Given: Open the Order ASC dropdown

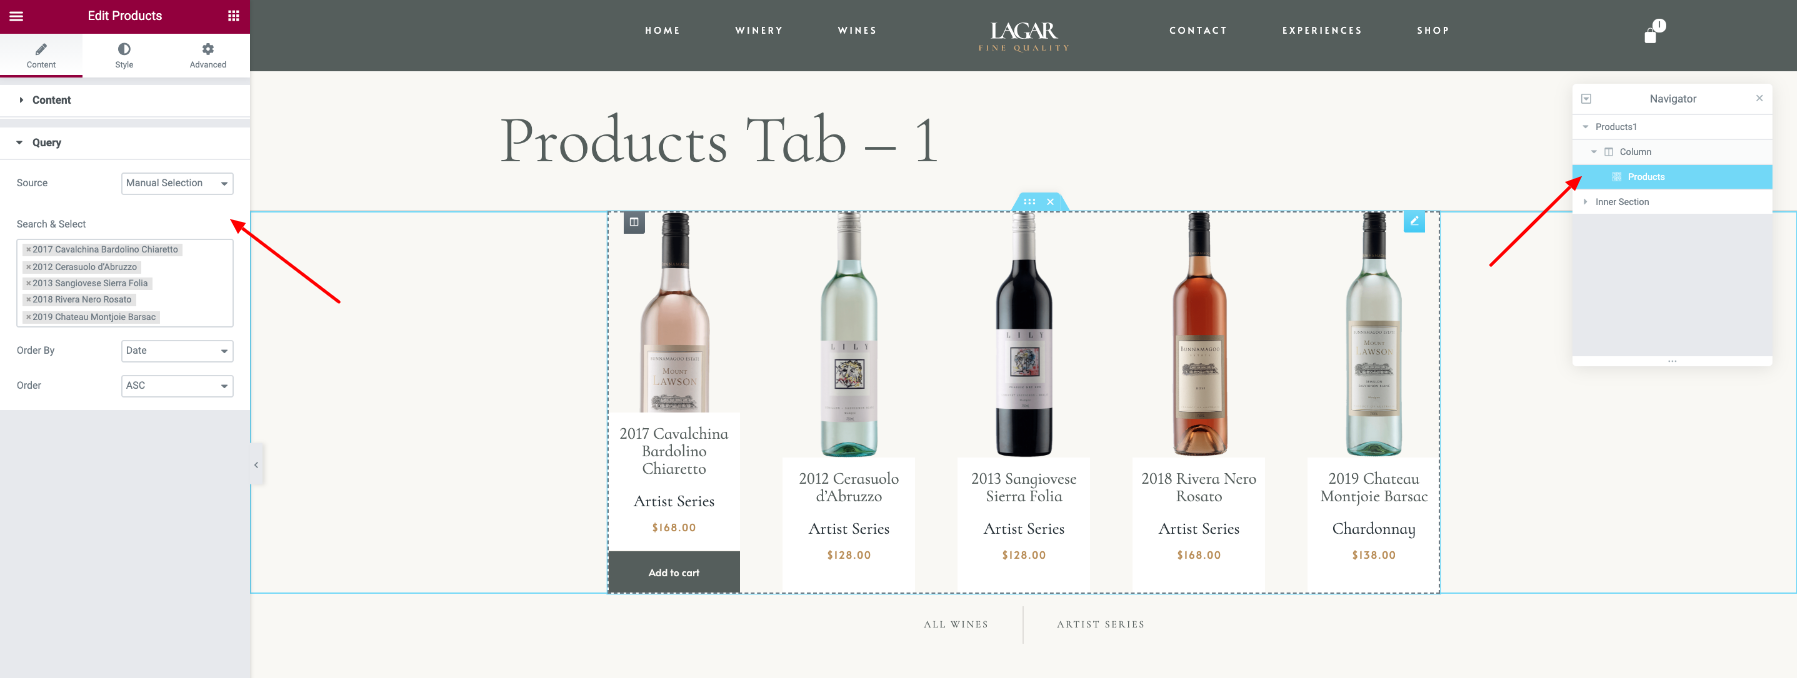Looking at the screenshot, I should coord(177,386).
